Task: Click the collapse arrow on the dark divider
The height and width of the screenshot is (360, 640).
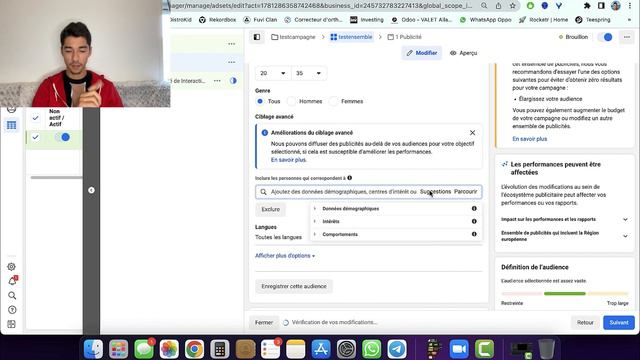Action: (91, 190)
